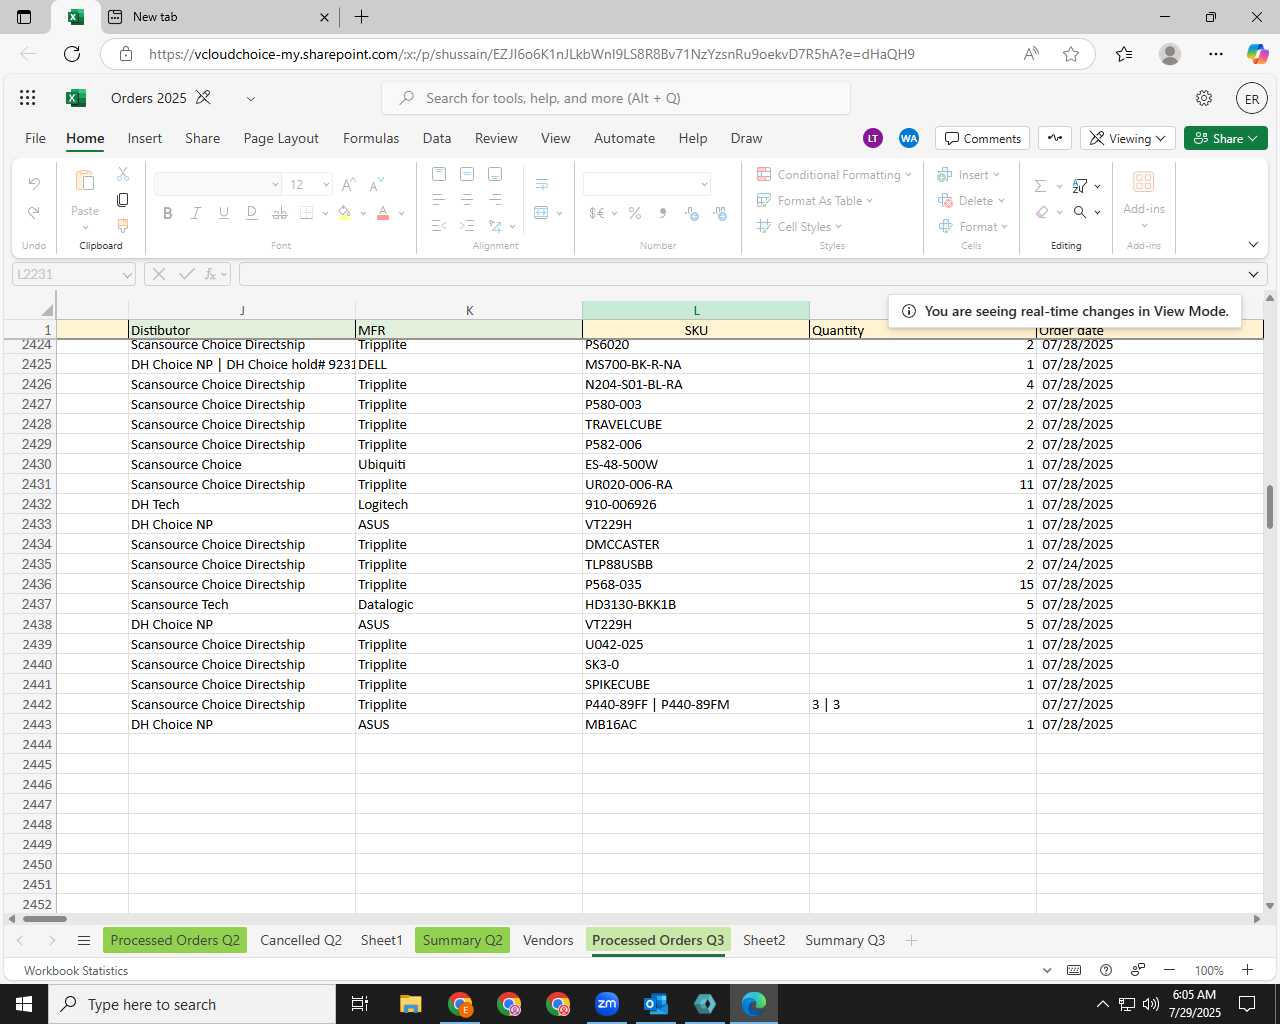Switch to the Vendors sheet tab
The height and width of the screenshot is (1024, 1280).
(x=548, y=940)
